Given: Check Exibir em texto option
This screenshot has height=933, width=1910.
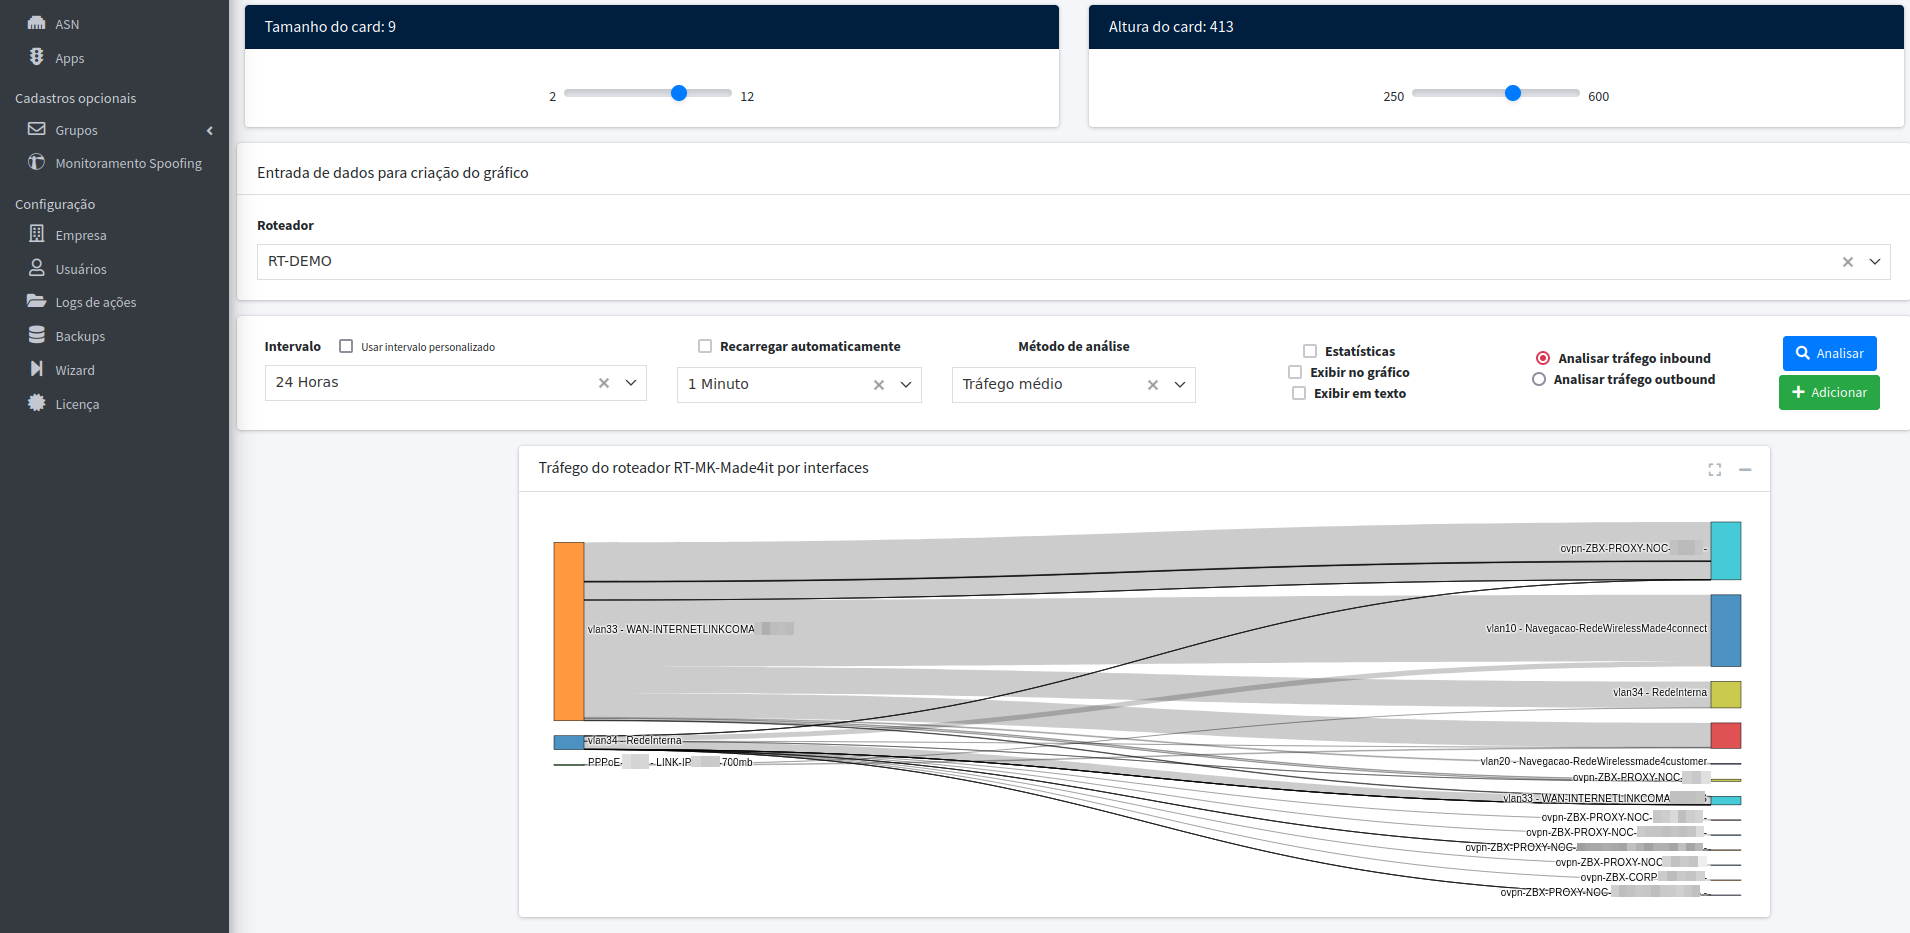Looking at the screenshot, I should [1299, 393].
